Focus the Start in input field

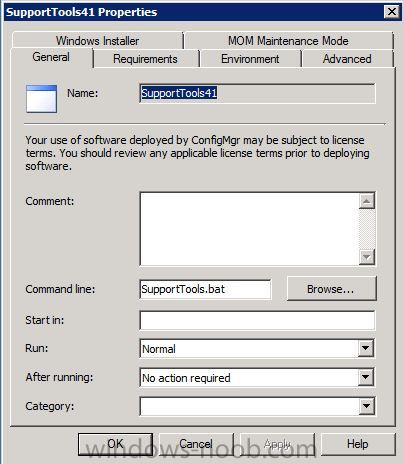[257, 320]
